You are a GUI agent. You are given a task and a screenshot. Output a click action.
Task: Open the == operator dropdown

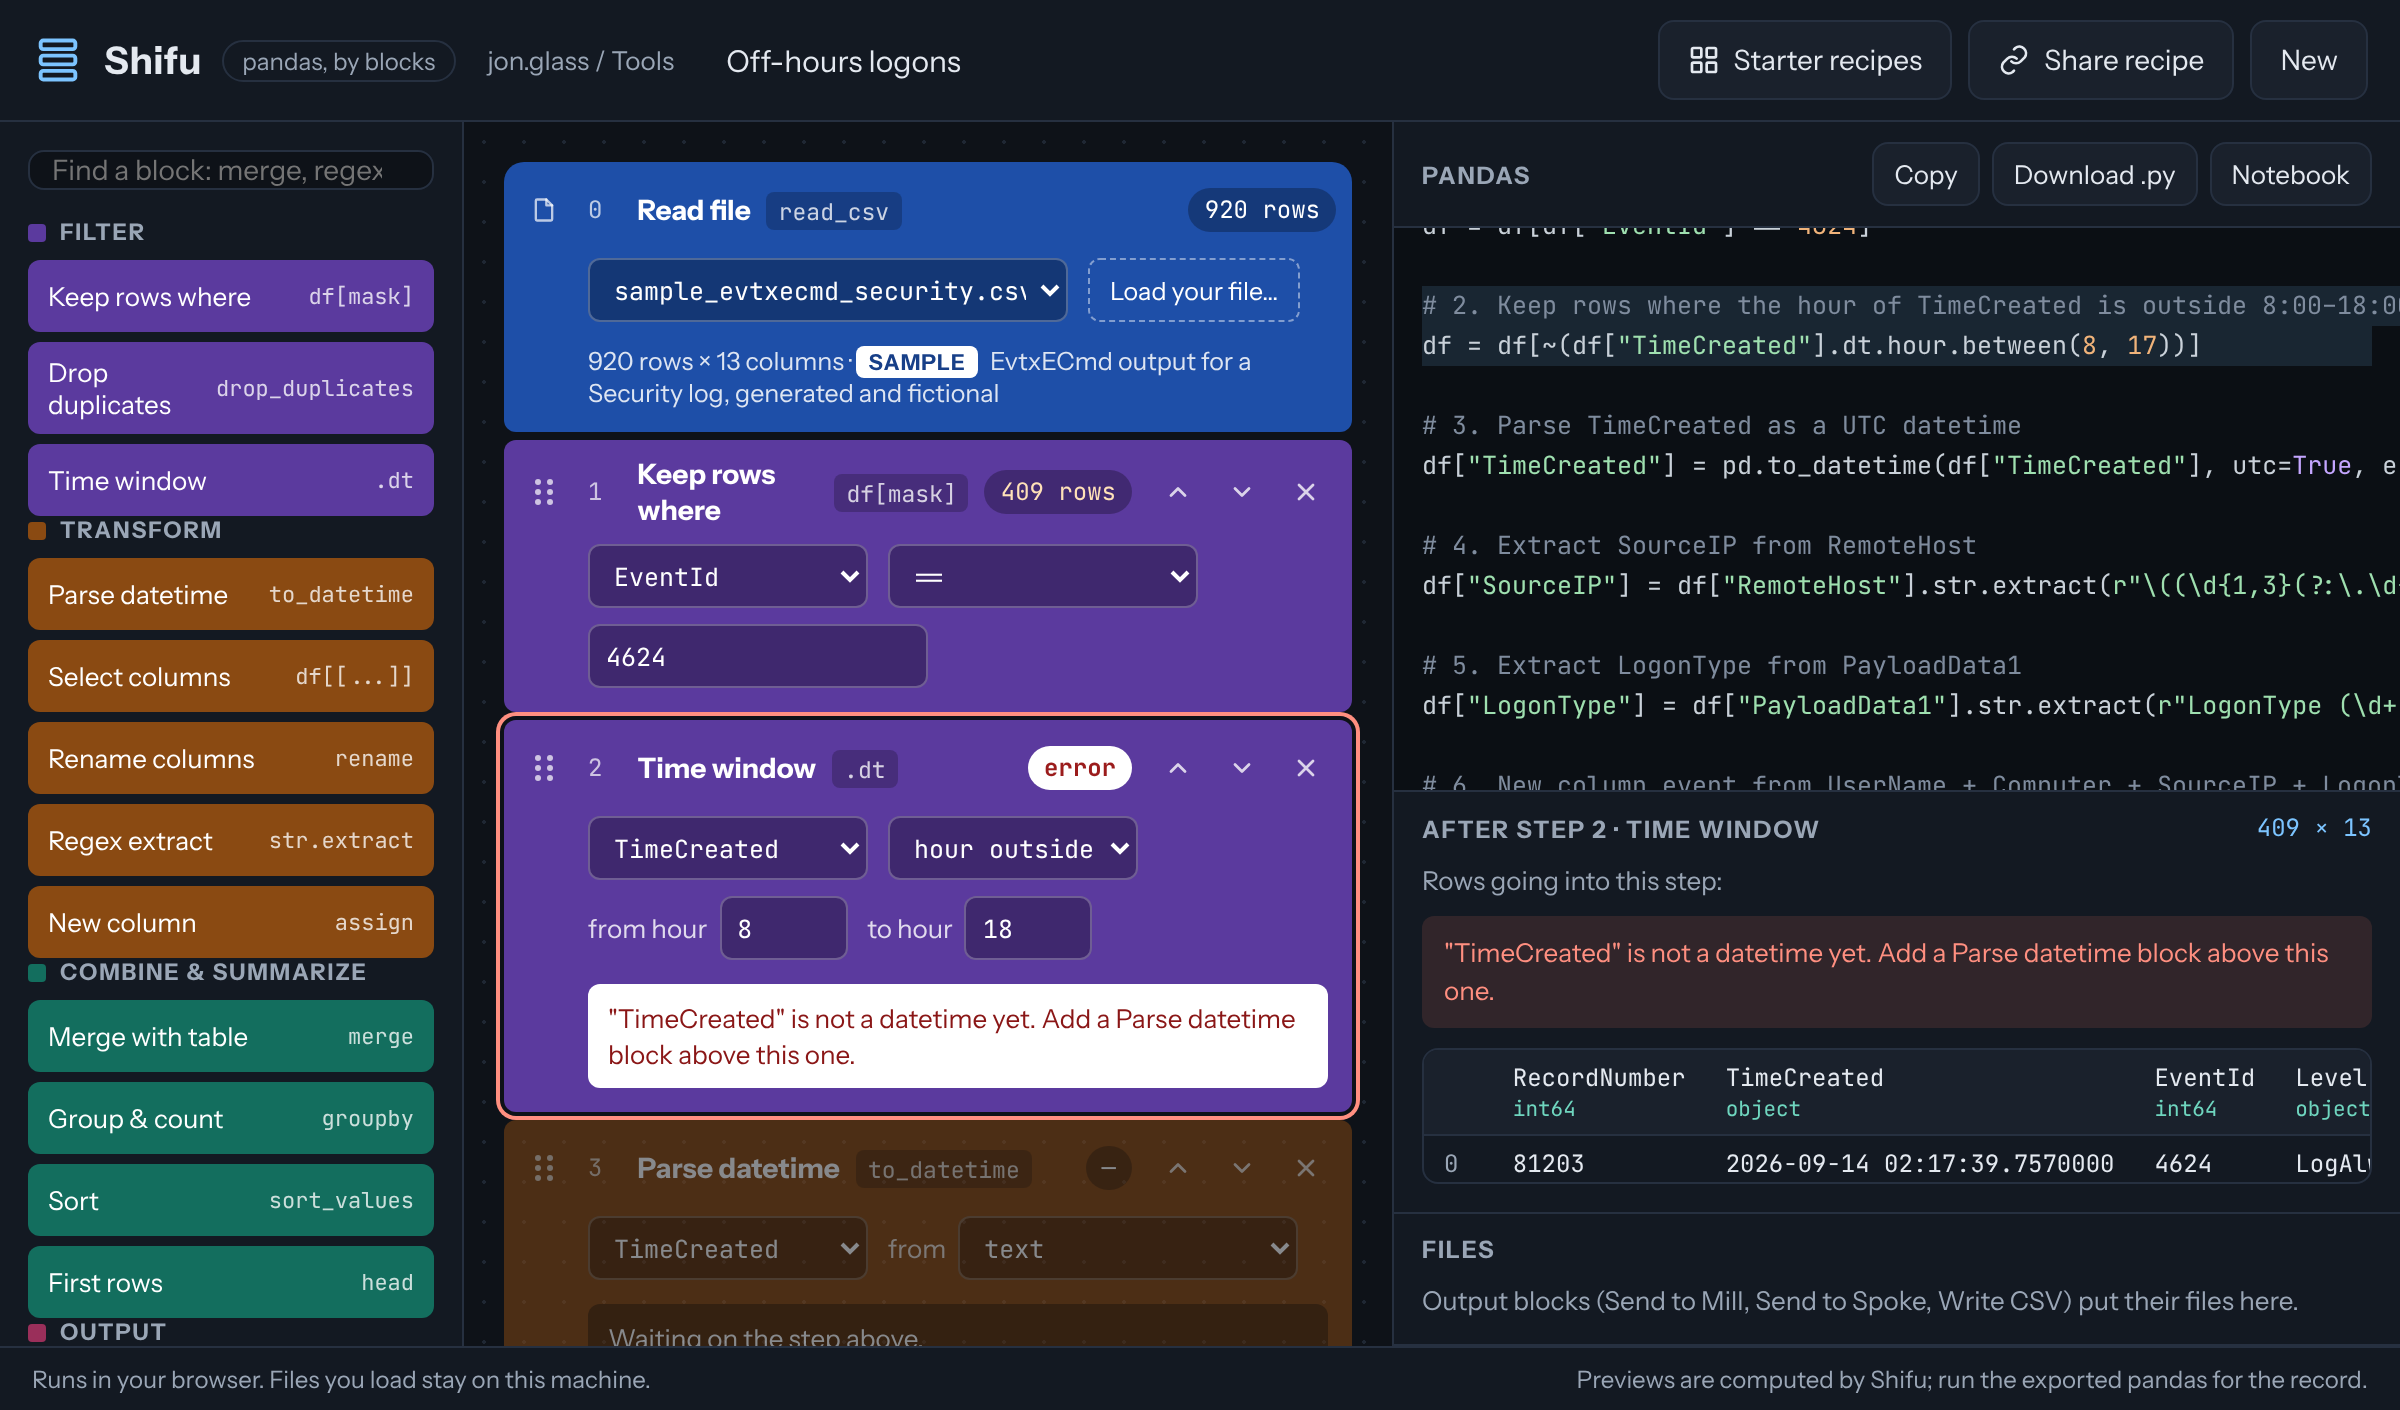1042,577
